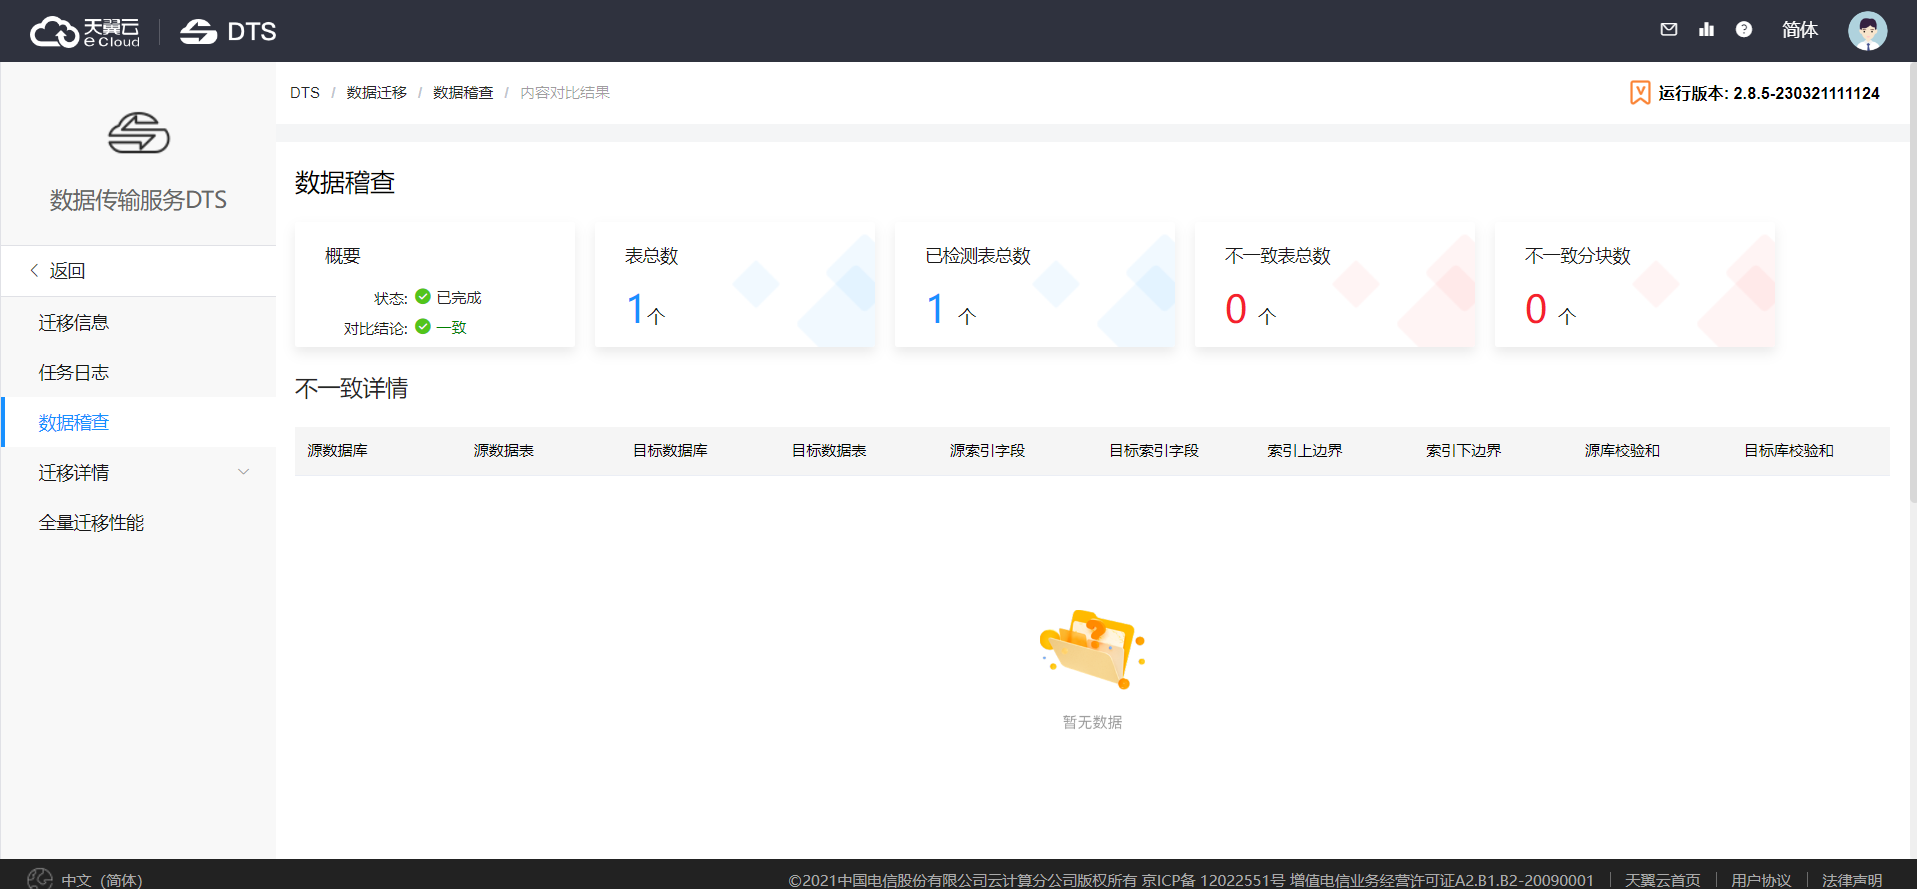The height and width of the screenshot is (889, 1917).
Task: Switch language with 简体 selector
Action: (1799, 30)
